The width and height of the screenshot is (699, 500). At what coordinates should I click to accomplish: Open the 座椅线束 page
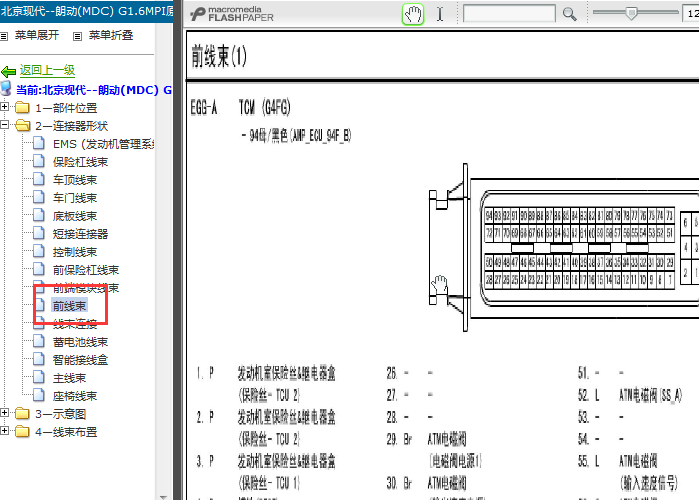tap(75, 396)
